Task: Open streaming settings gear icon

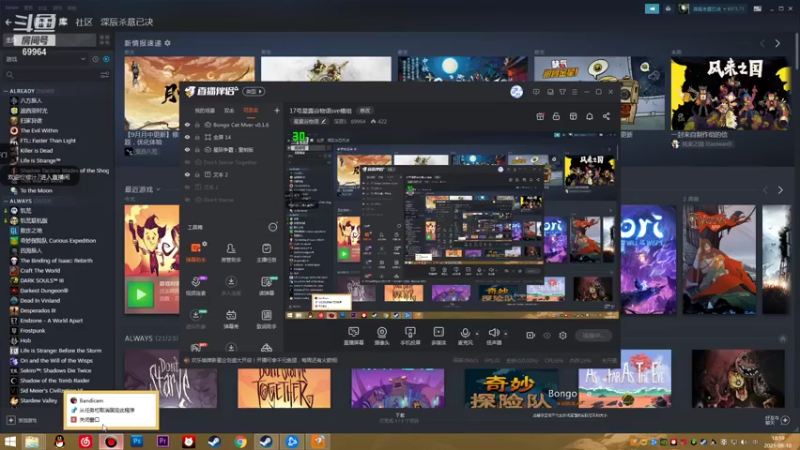Action: tap(563, 335)
